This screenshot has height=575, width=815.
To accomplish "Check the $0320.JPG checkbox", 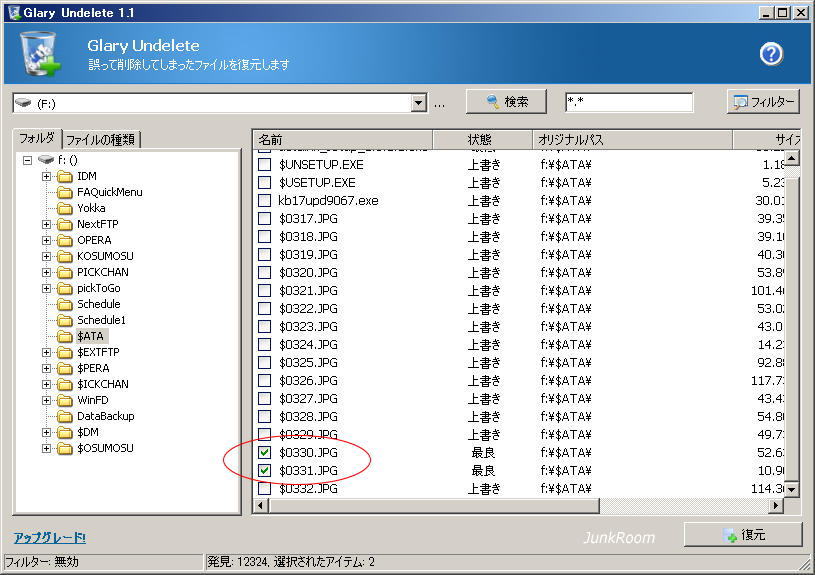I will point(265,272).
